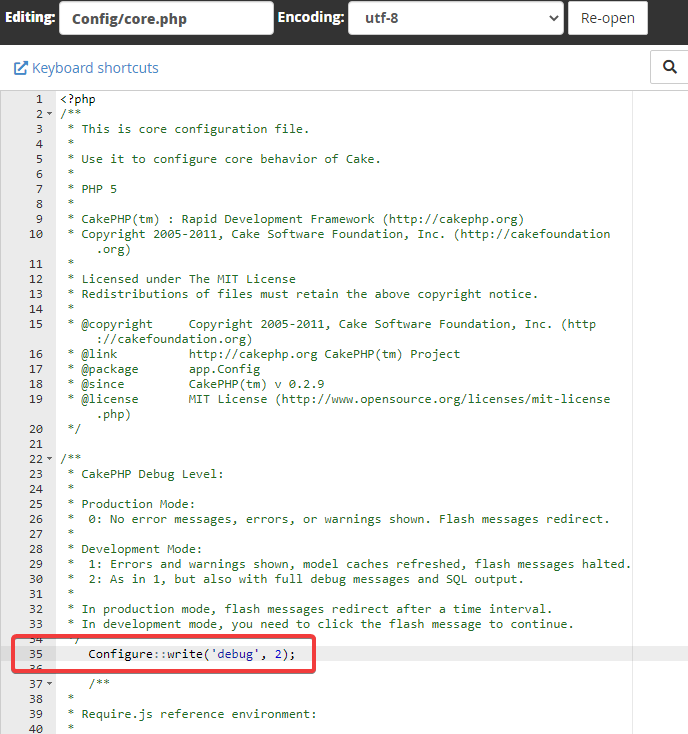Click line number 19 in the gutter
688x734 pixels.
click(36, 399)
